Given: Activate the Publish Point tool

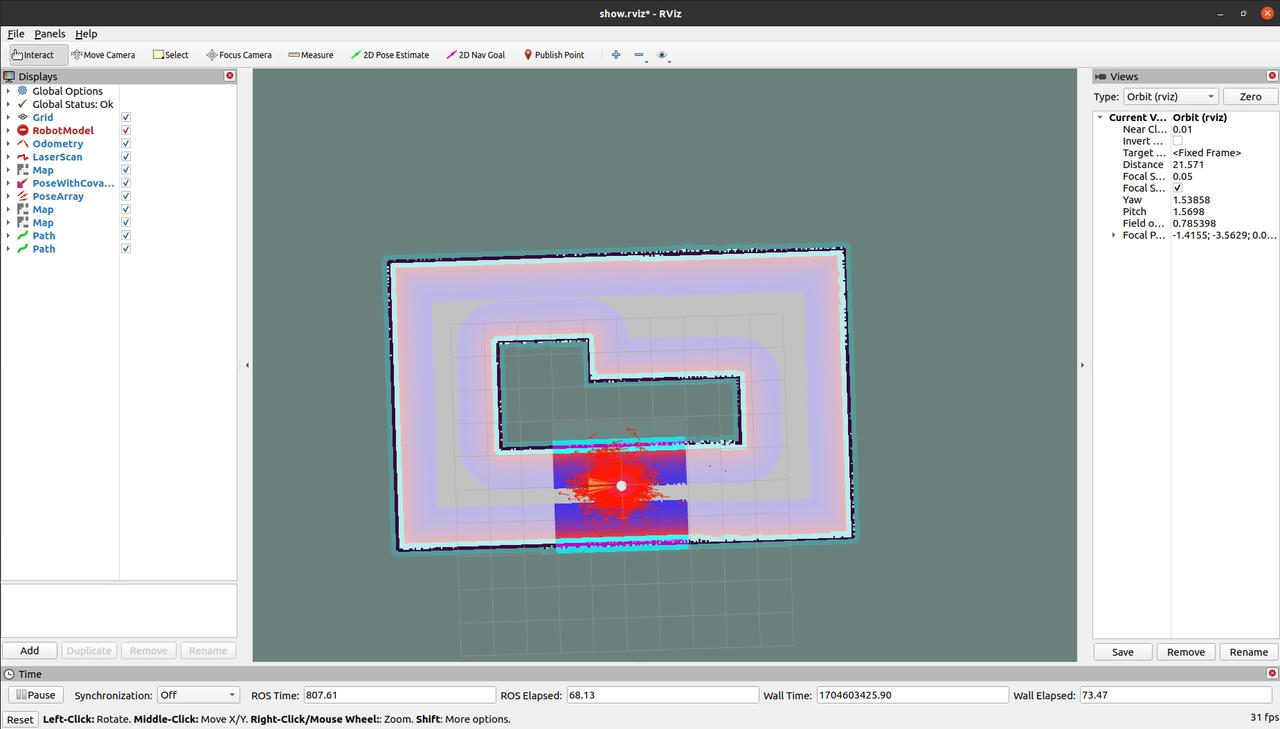Looking at the screenshot, I should [x=554, y=55].
